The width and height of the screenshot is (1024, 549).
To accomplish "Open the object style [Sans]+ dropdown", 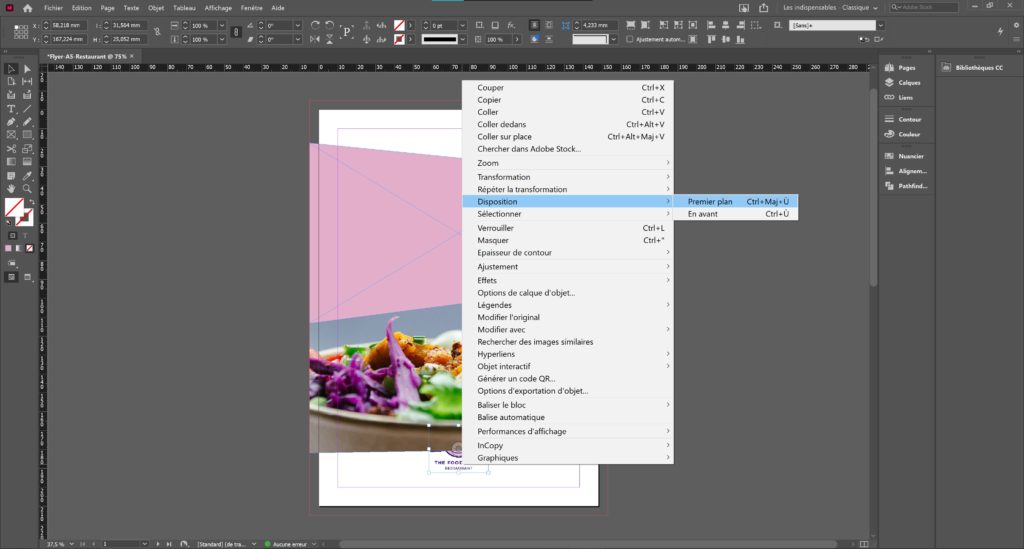I will pyautogui.click(x=880, y=25).
